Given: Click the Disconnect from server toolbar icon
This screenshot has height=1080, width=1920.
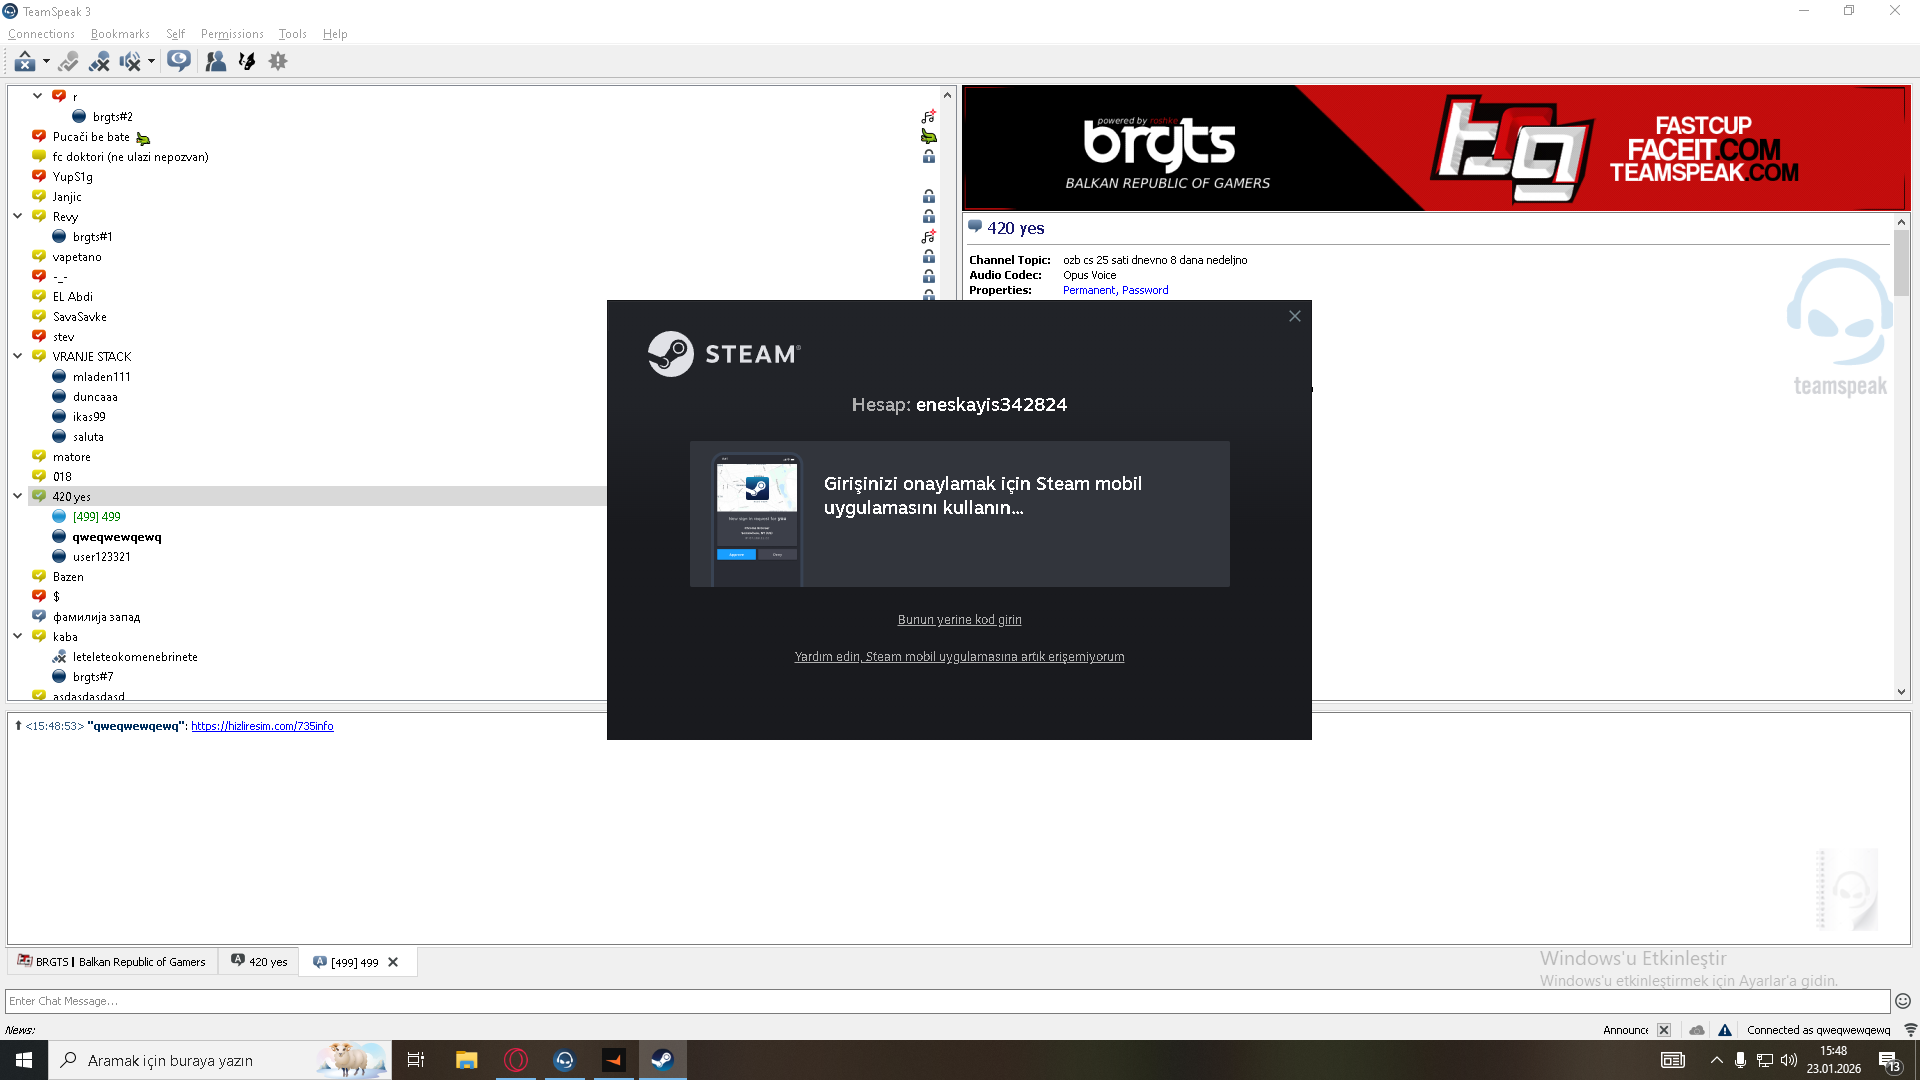Looking at the screenshot, I should [25, 62].
